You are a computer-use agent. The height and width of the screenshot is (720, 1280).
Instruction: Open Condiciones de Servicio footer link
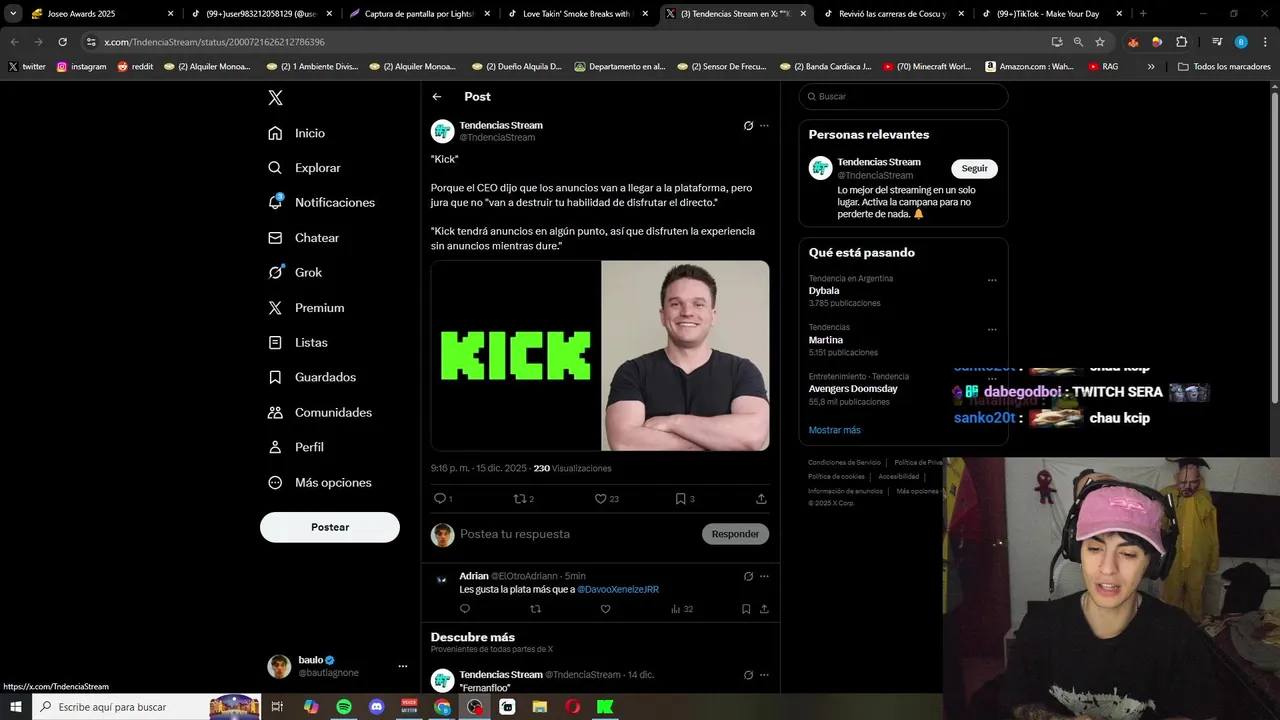[x=844, y=463]
